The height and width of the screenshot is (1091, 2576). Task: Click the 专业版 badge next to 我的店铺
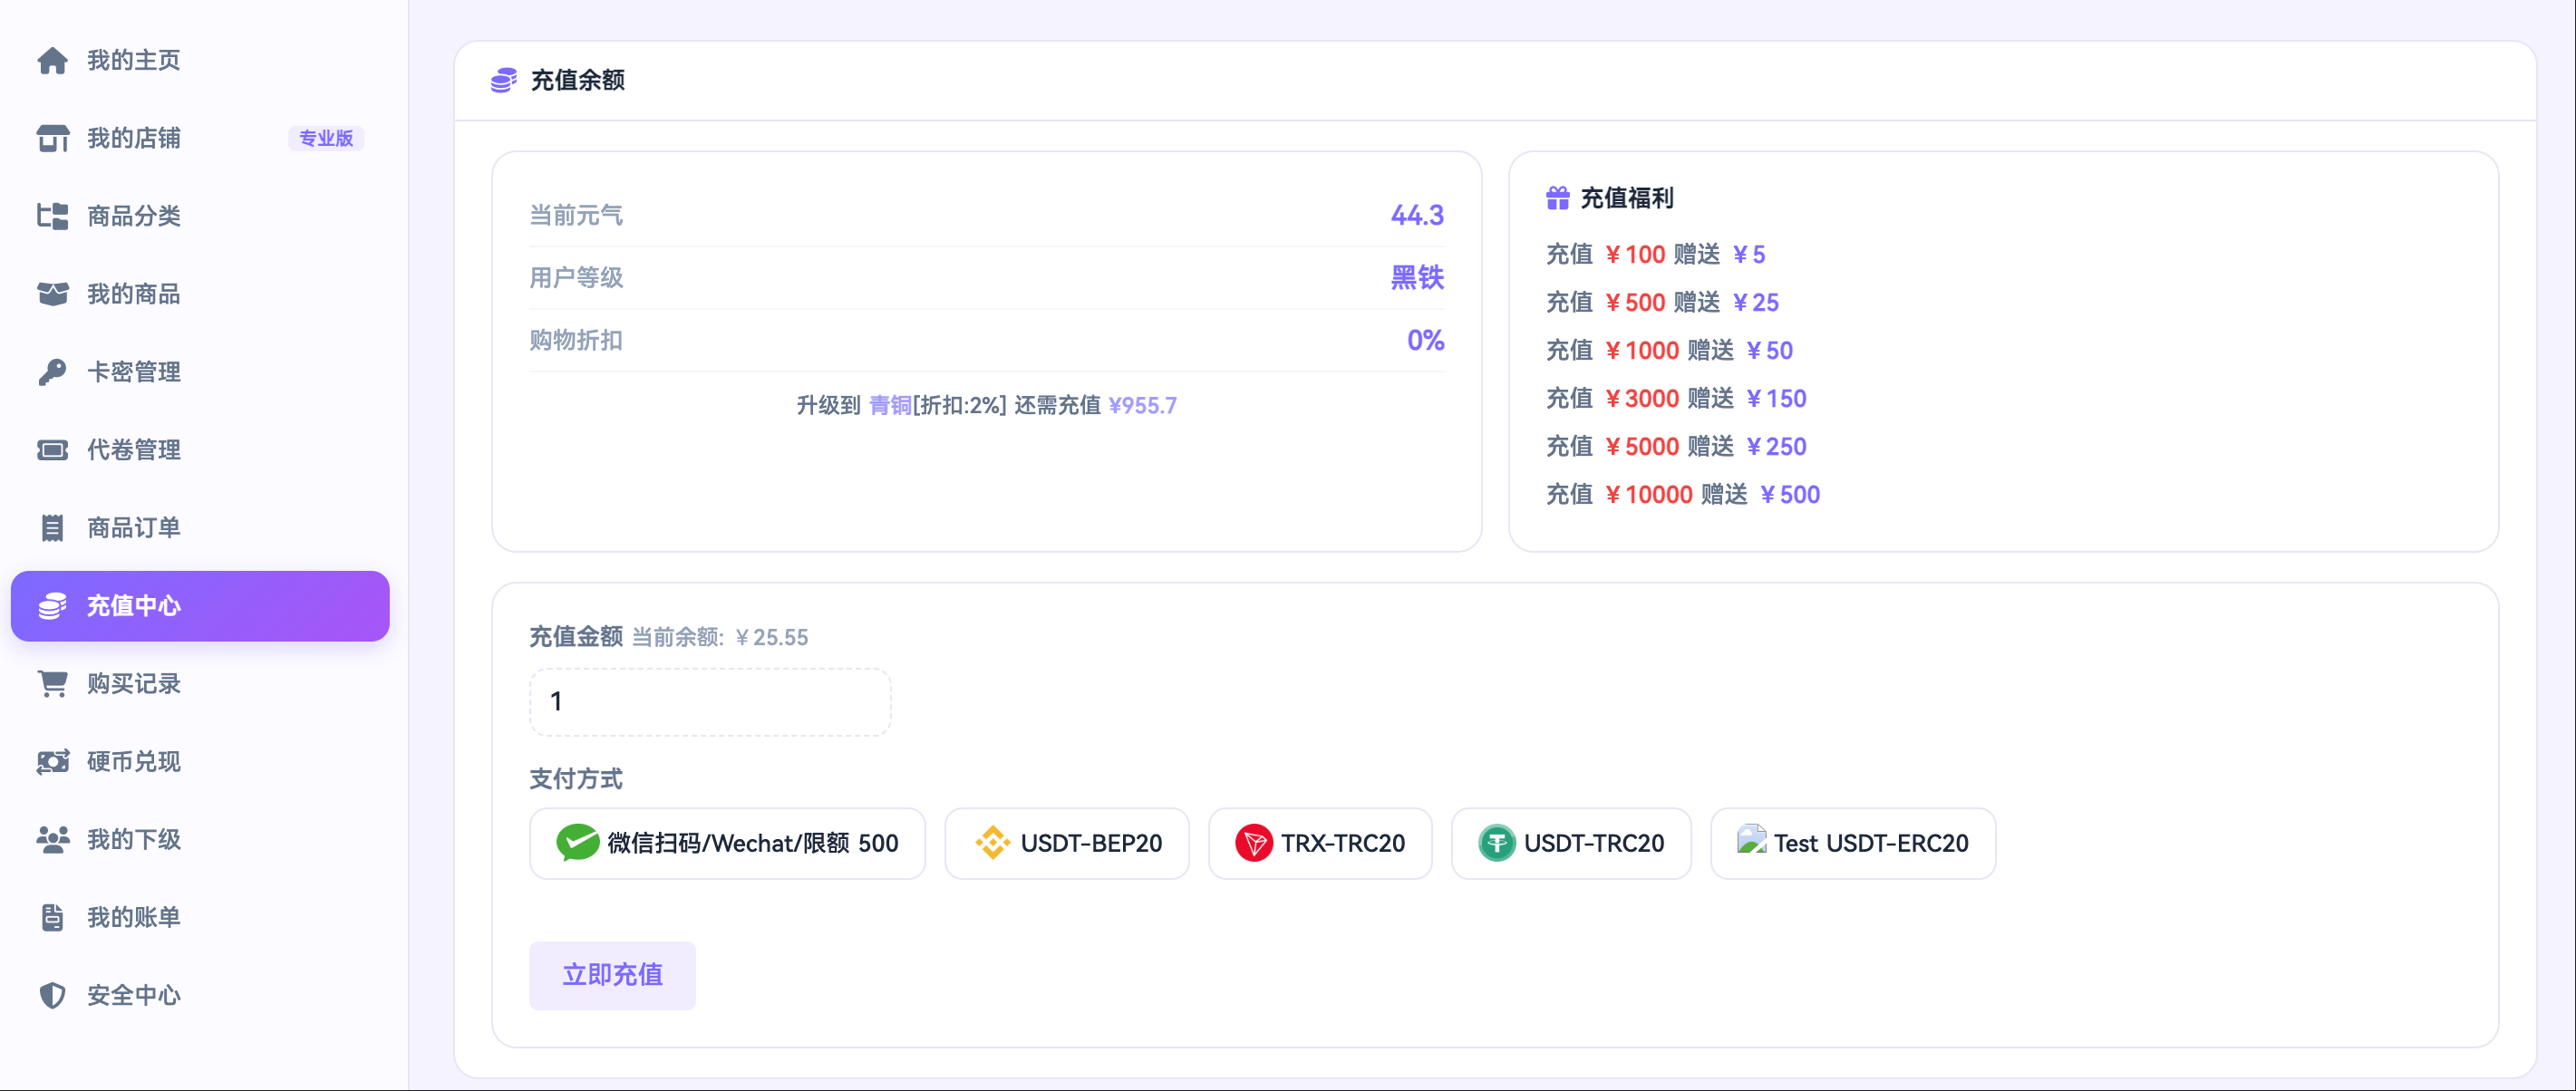(x=326, y=138)
